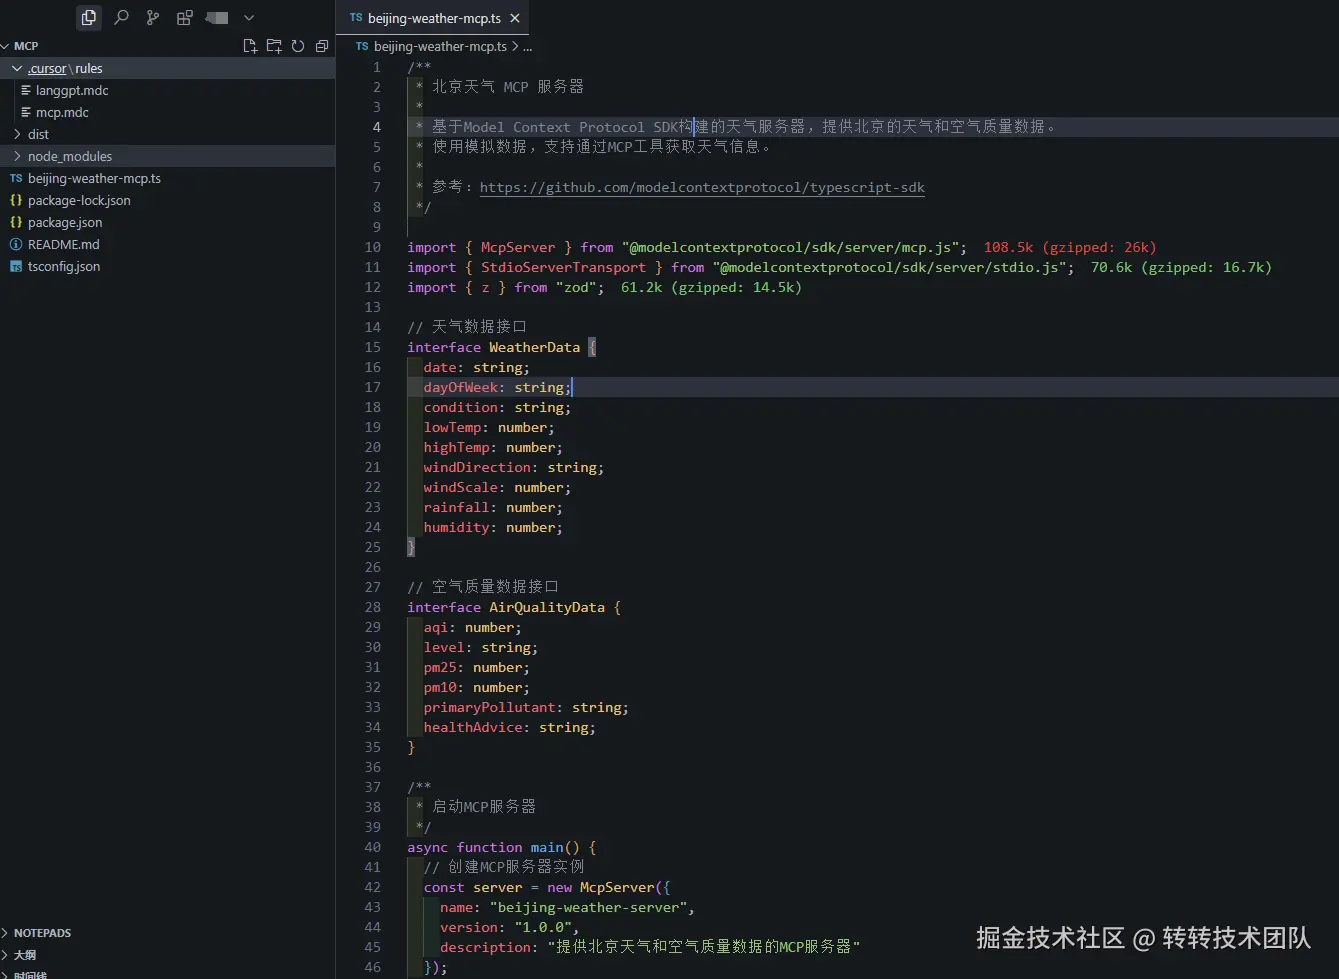The image size is (1339, 979).
Task: Click the "zod" import string
Action: [x=576, y=287]
